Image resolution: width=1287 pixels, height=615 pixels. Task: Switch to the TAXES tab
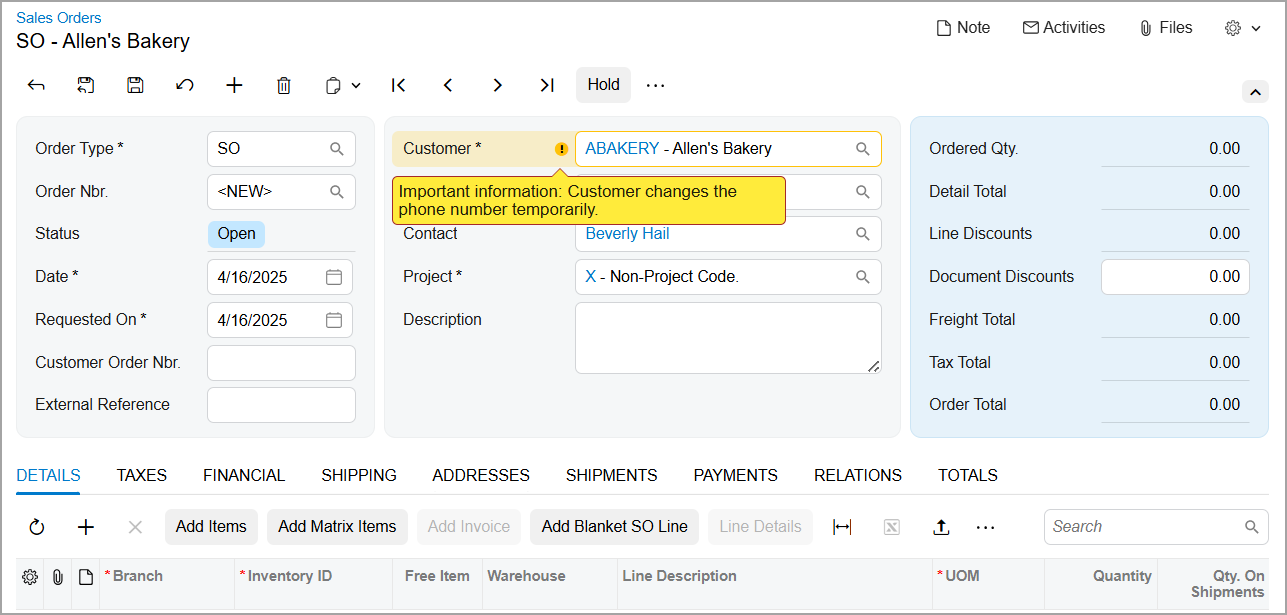coord(141,476)
